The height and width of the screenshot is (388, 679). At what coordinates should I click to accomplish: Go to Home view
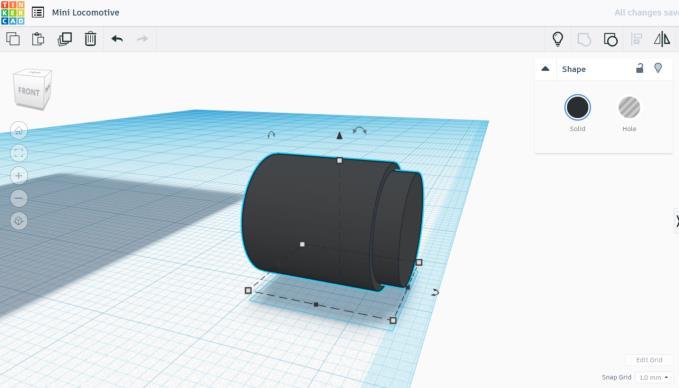pyautogui.click(x=19, y=130)
